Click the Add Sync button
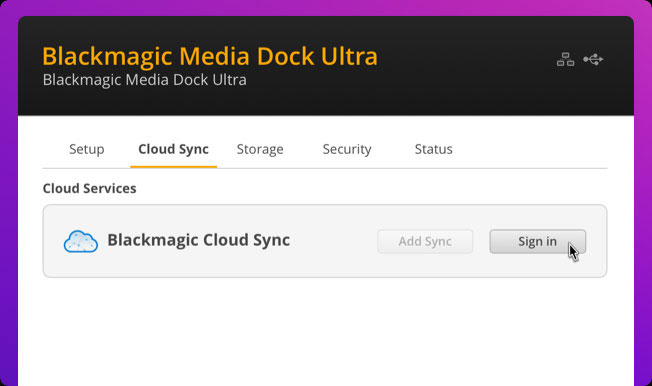 click(x=425, y=241)
